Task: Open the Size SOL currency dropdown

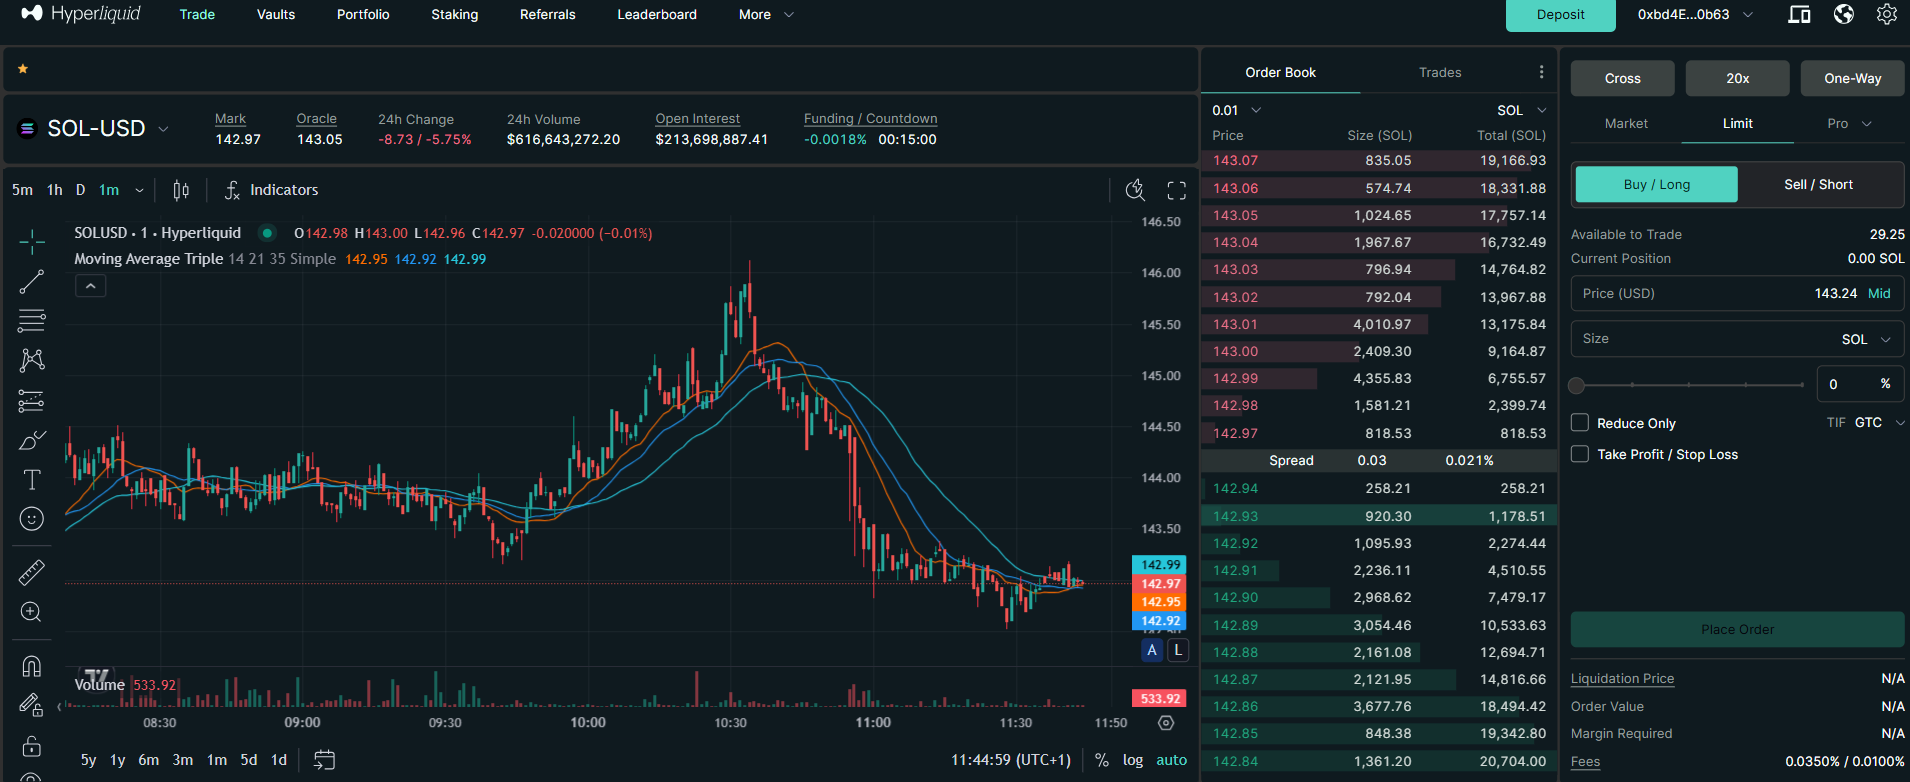Action: click(1866, 339)
